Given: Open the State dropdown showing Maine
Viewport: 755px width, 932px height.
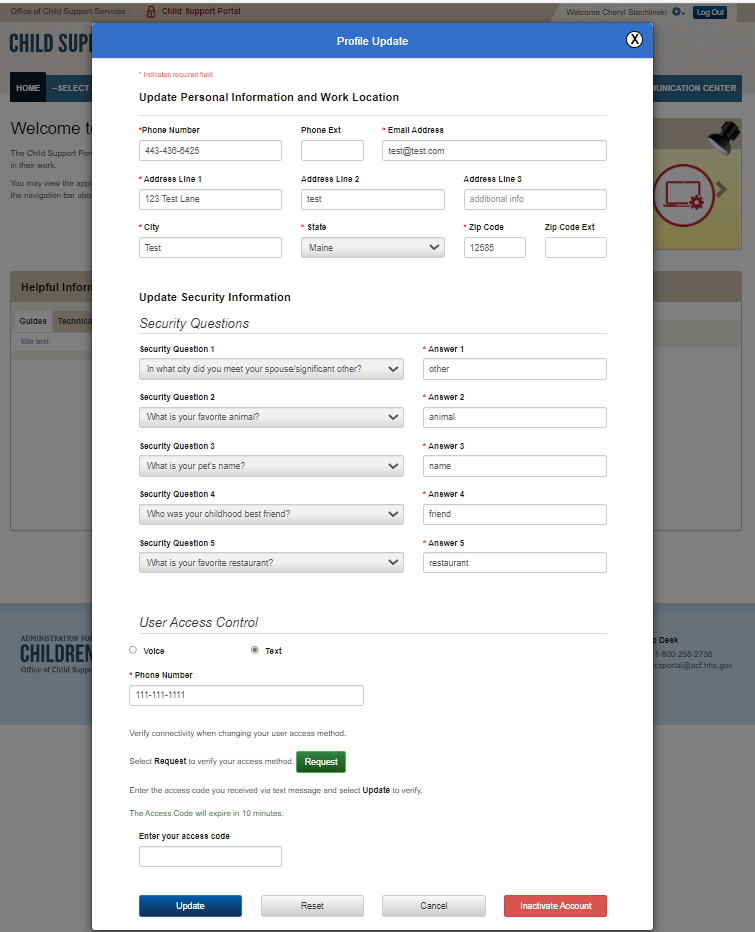Looking at the screenshot, I should [372, 248].
